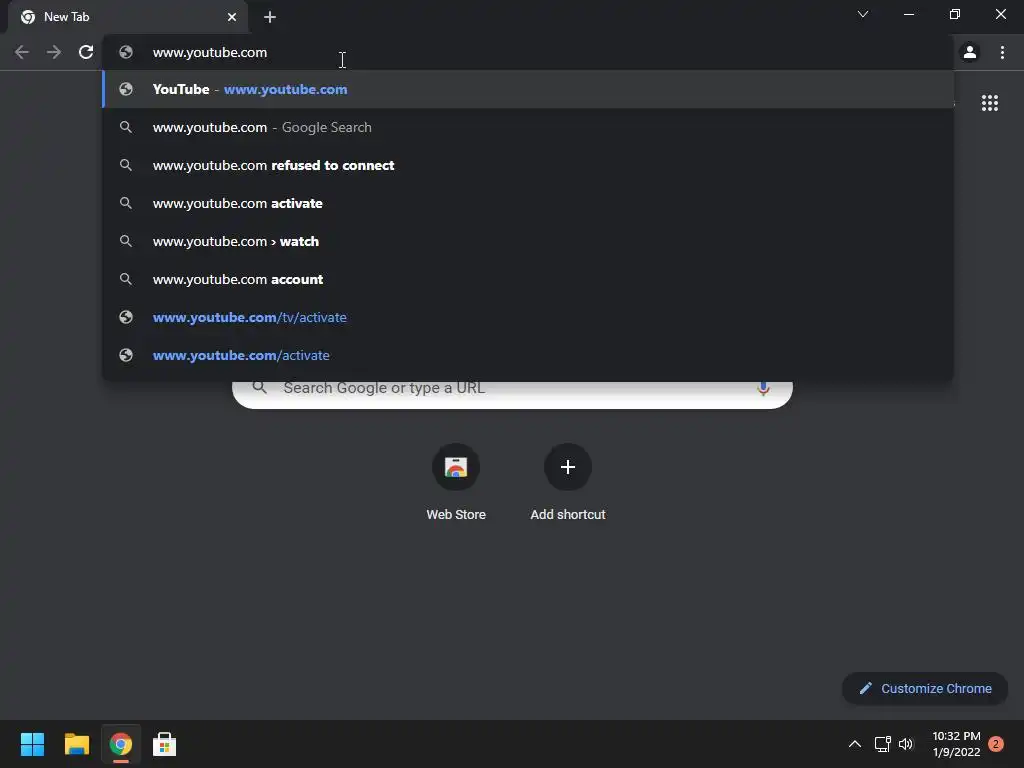Click the magnifier icon in the Google search box

pyautogui.click(x=260, y=388)
